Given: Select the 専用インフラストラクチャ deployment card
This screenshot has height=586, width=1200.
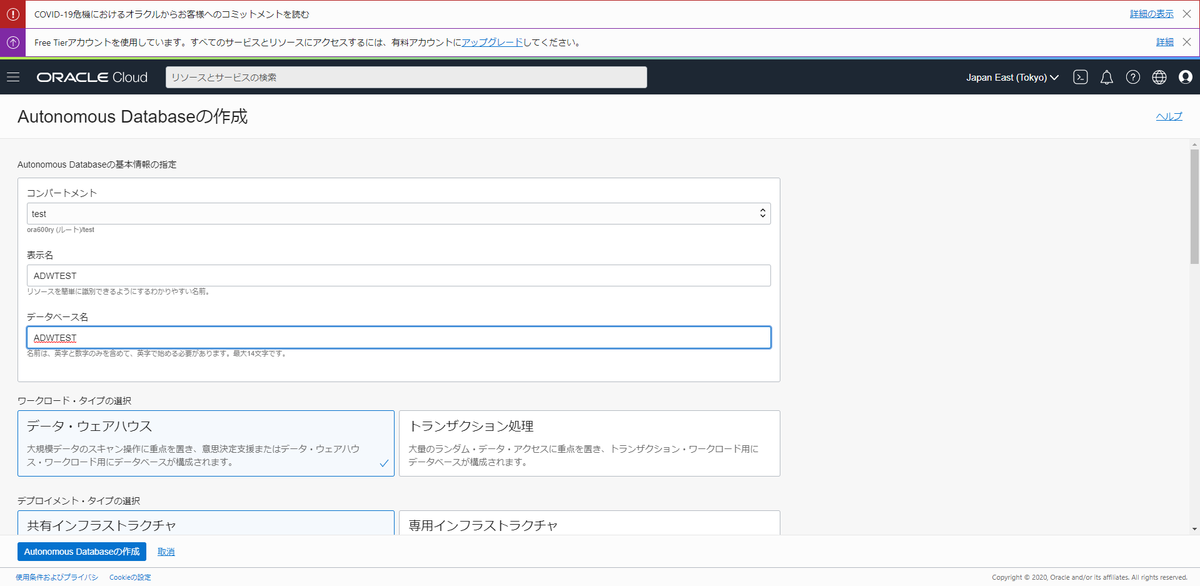Looking at the screenshot, I should pos(589,522).
